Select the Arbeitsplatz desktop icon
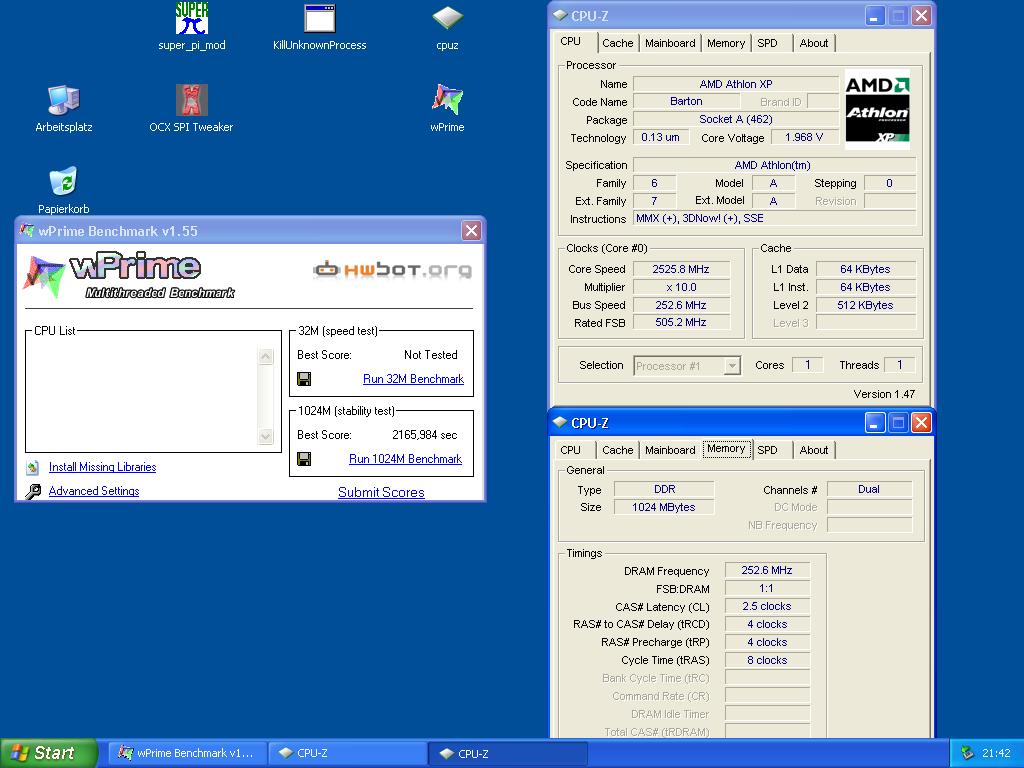This screenshot has height=768, width=1024. 63,101
